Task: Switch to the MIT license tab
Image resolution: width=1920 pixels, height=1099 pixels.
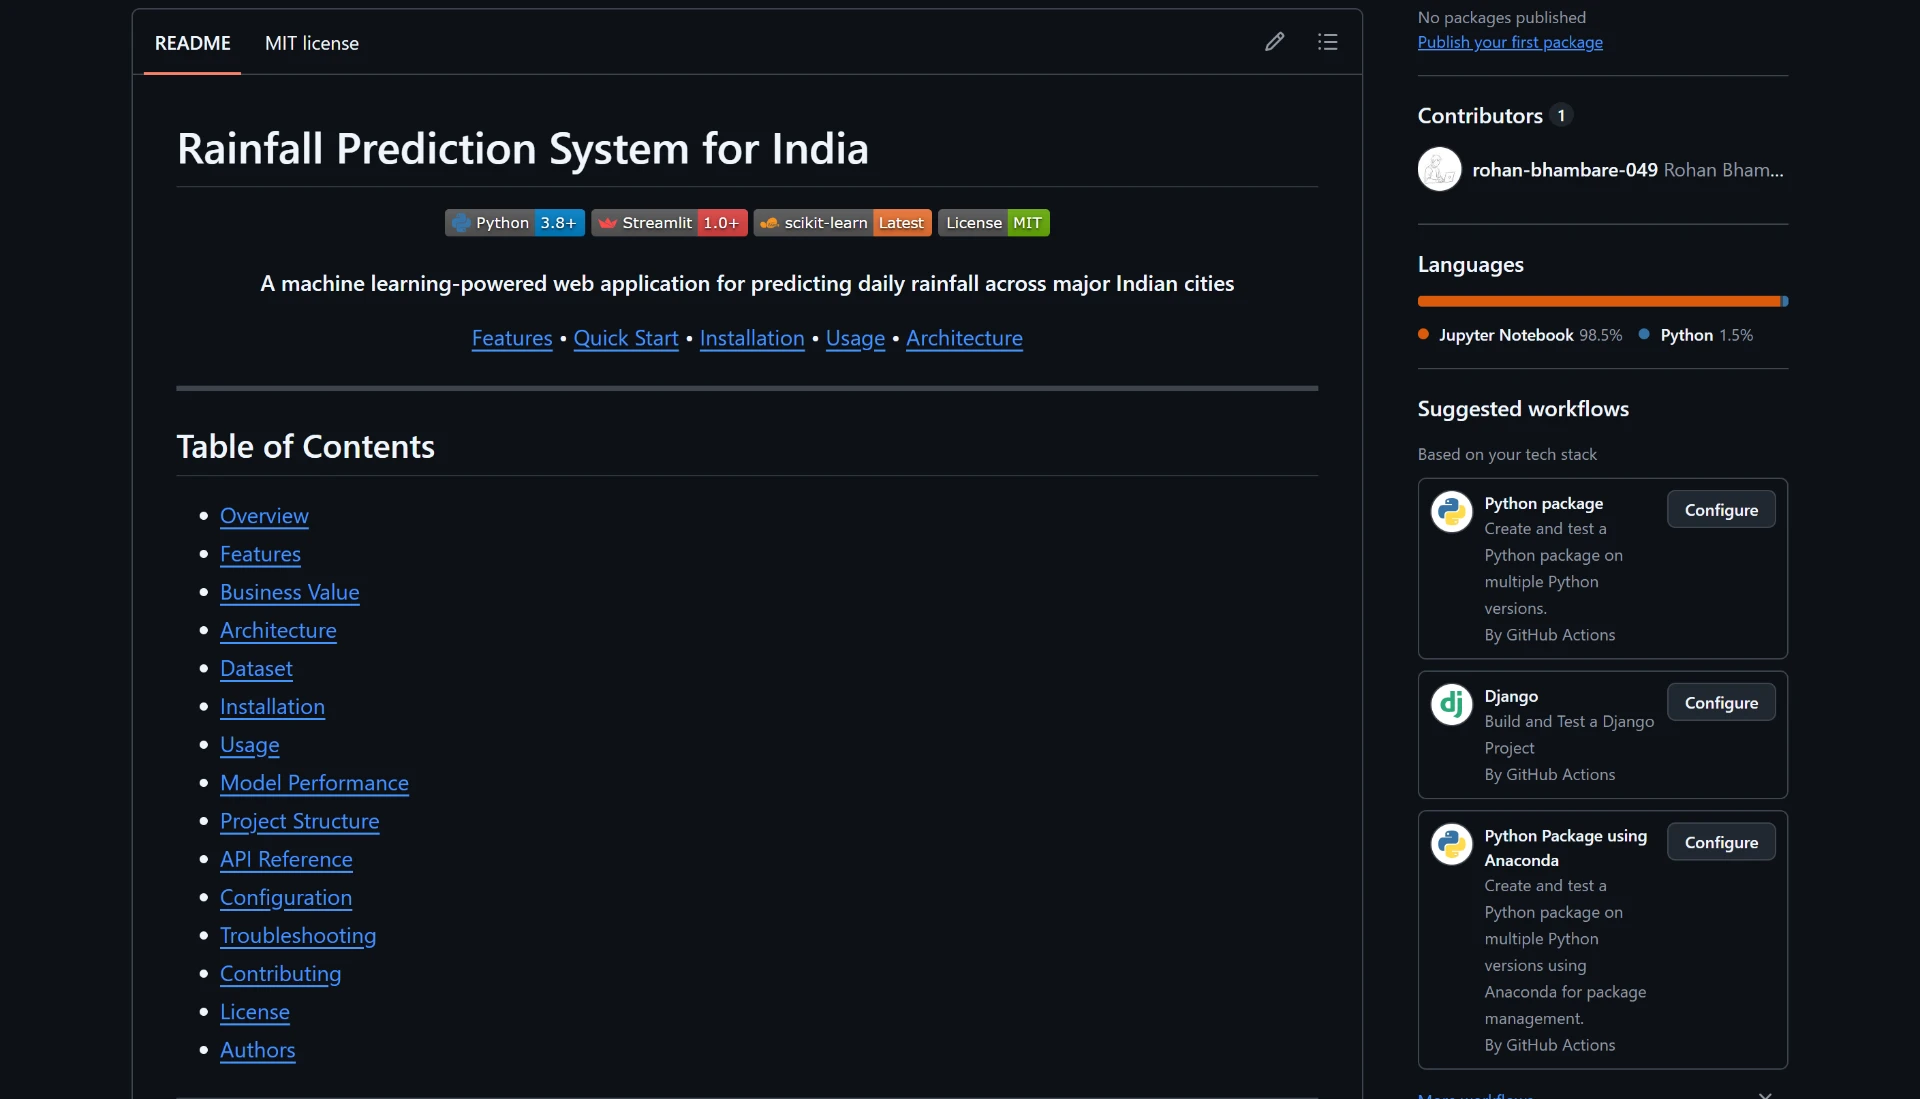Action: tap(312, 43)
